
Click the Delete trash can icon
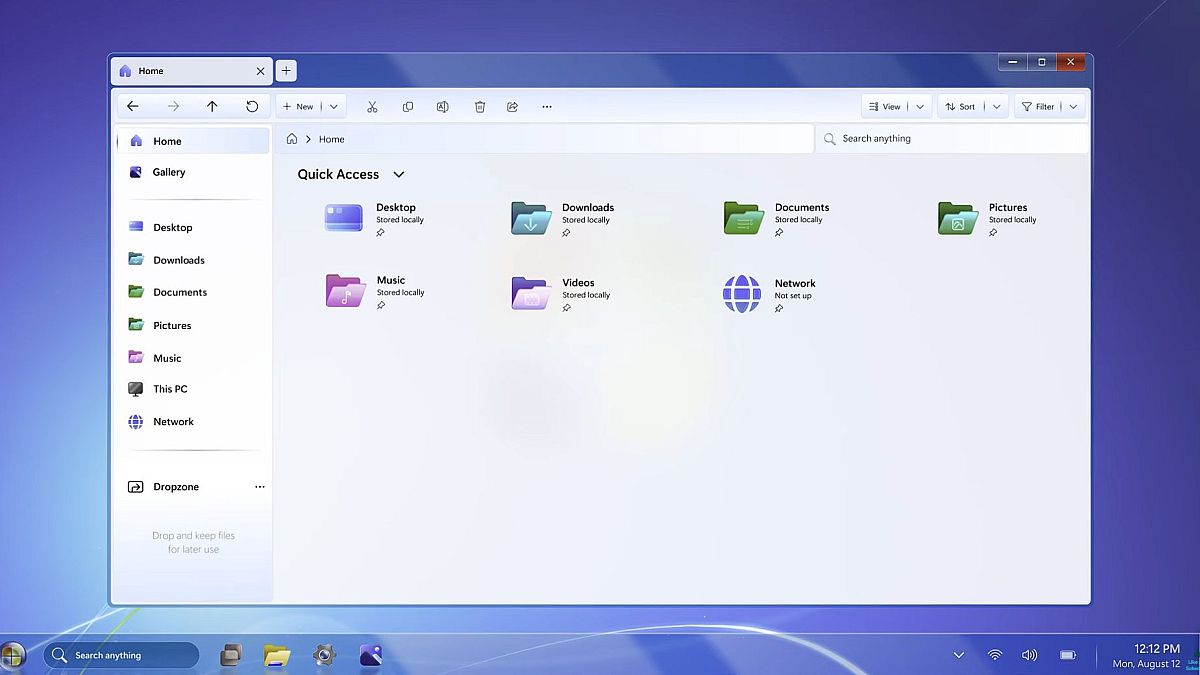[480, 107]
